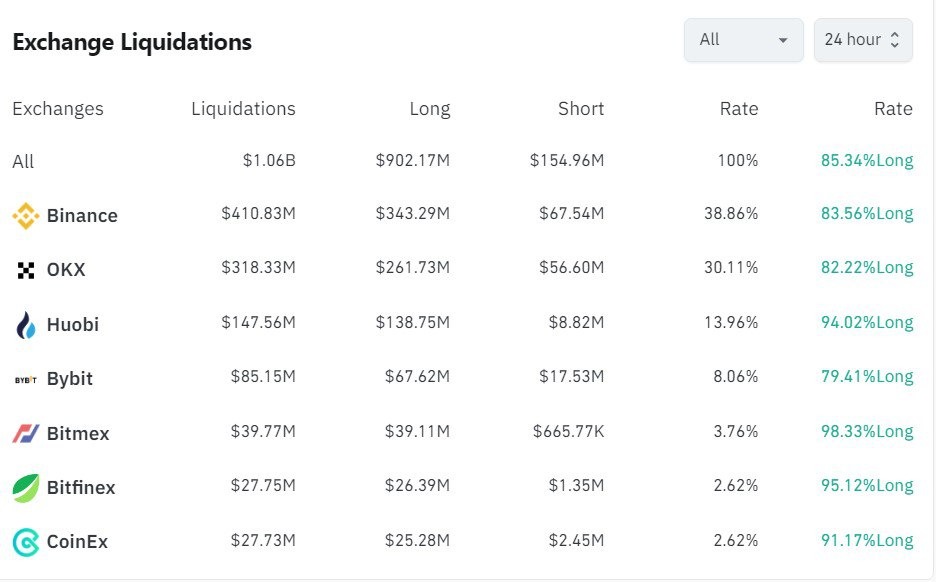This screenshot has height=582, width=936.
Task: Open the Binance exchange name link
Action: tap(82, 216)
